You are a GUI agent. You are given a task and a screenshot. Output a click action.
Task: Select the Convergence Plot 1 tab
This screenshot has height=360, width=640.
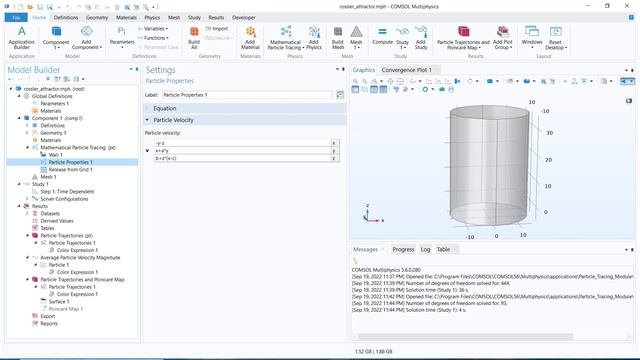407,70
